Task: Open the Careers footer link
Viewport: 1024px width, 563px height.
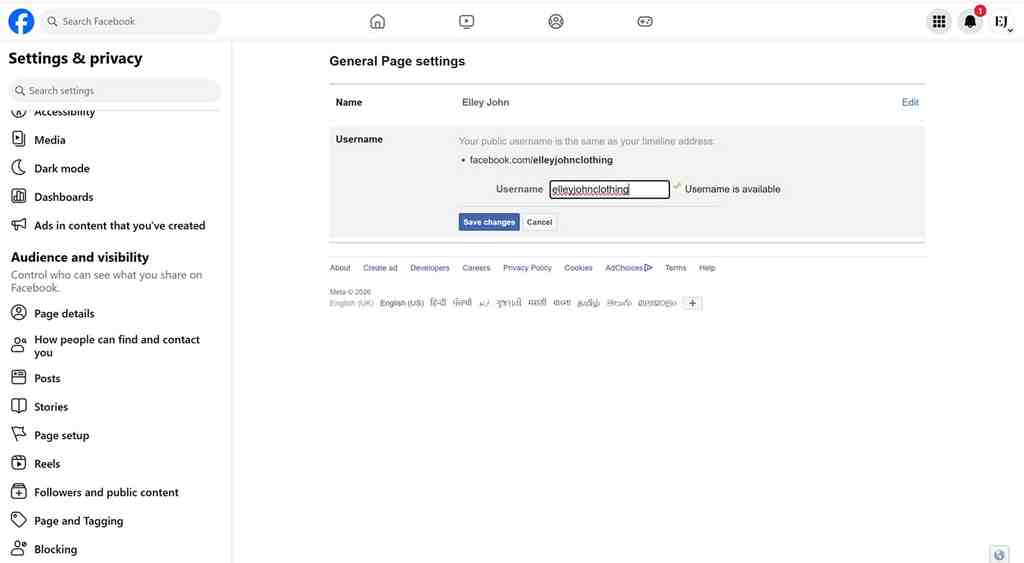Action: tap(476, 268)
